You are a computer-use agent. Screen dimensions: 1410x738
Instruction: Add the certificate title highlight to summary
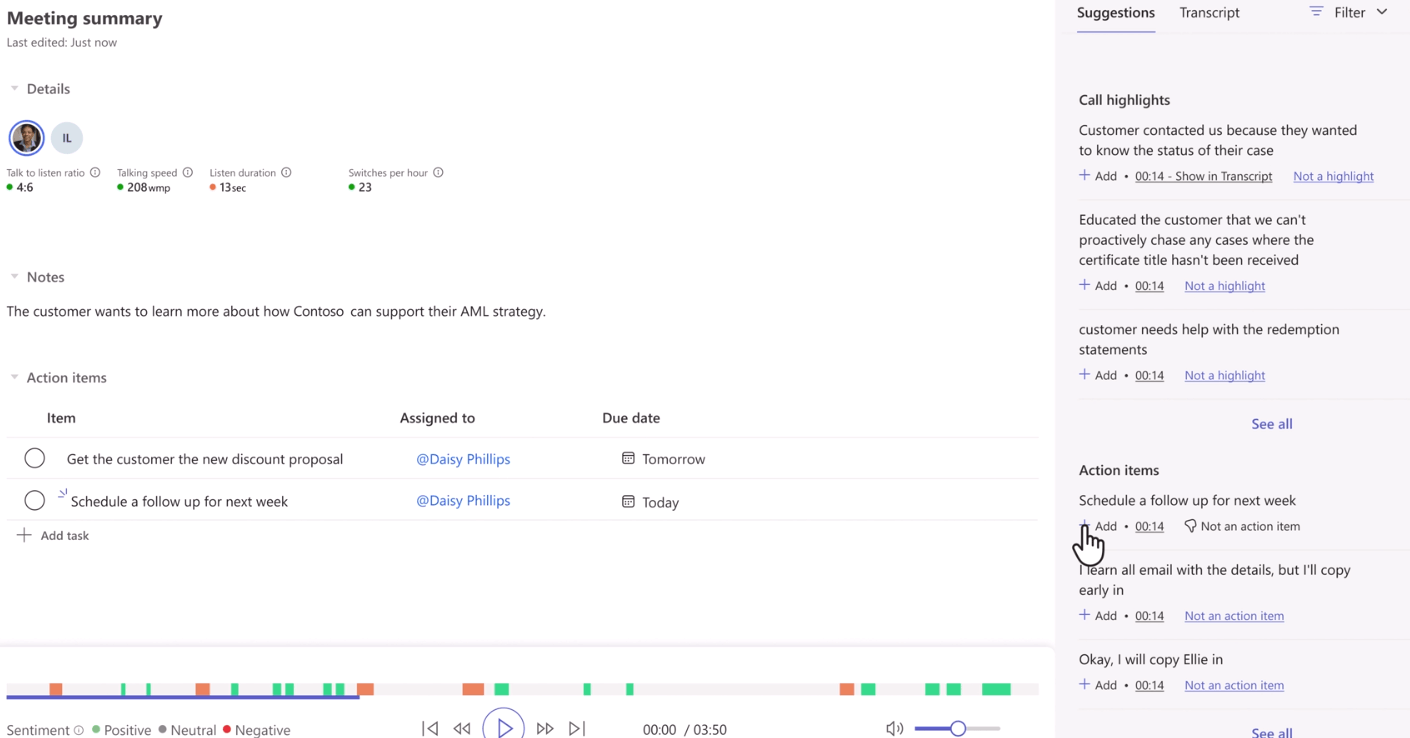[x=1098, y=285]
